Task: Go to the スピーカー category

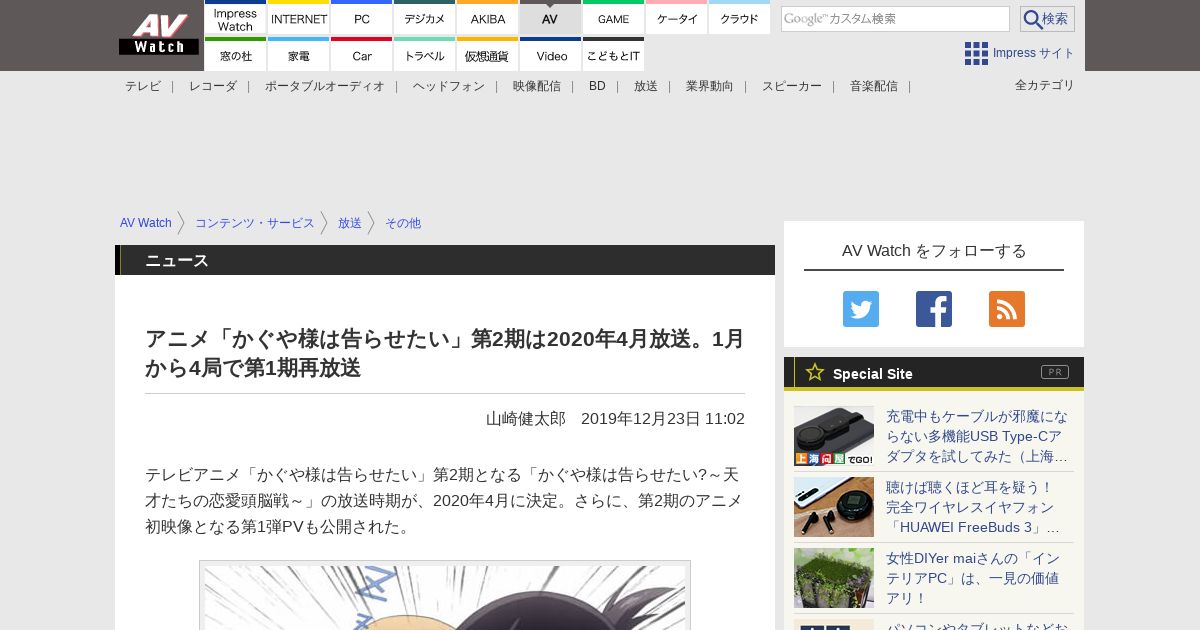Action: (792, 86)
